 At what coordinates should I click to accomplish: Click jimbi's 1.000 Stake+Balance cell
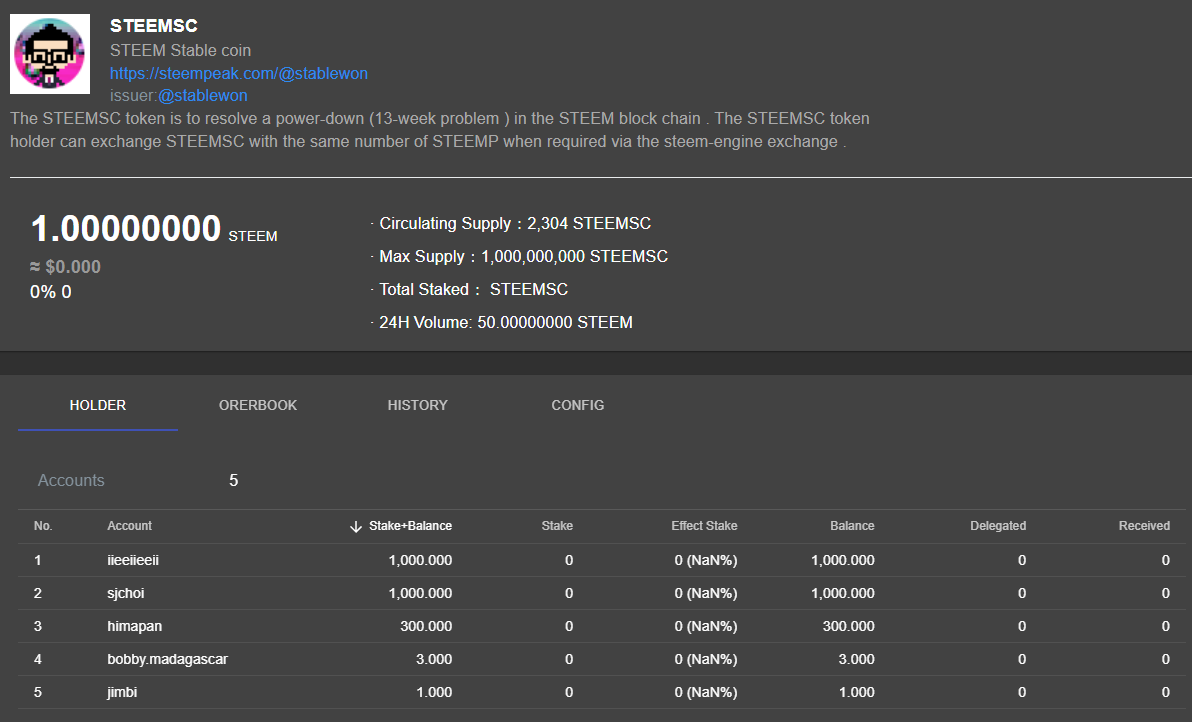(434, 692)
